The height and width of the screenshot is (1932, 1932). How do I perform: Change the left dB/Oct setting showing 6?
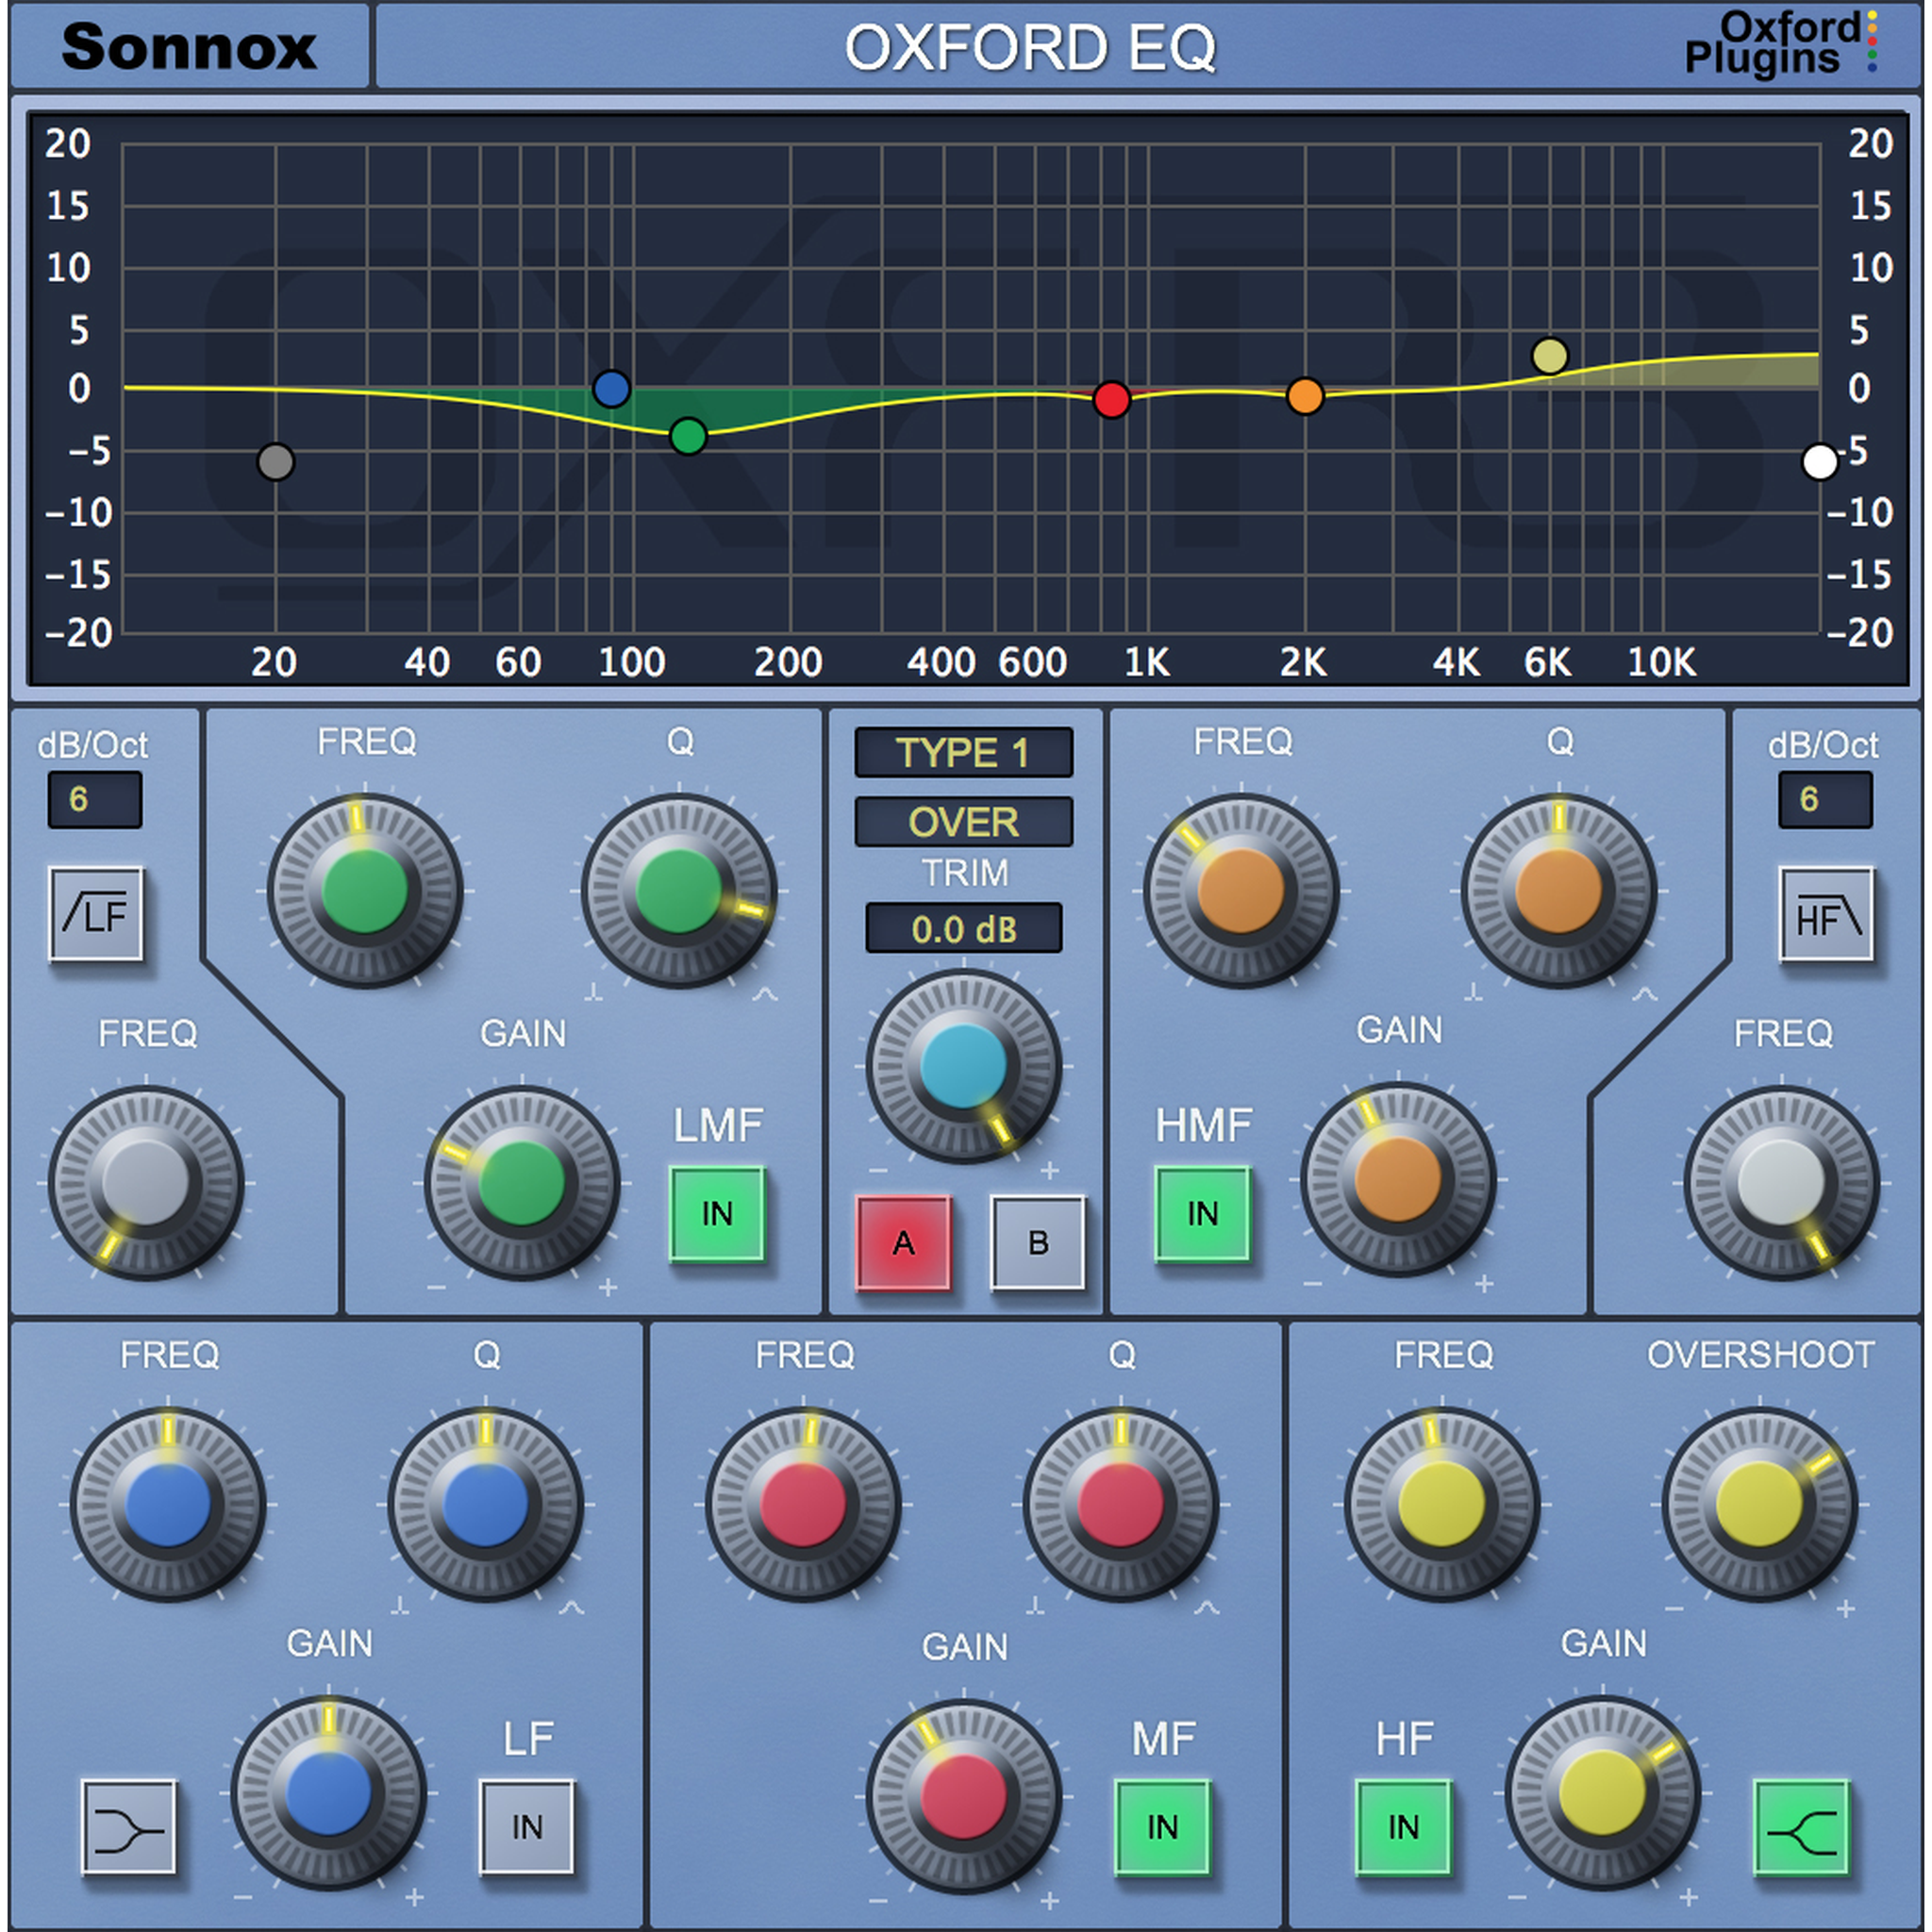tap(94, 800)
